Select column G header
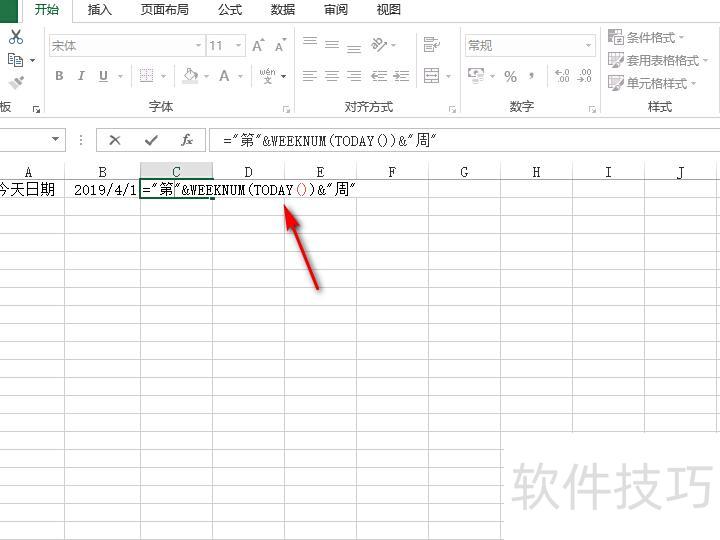The height and width of the screenshot is (540, 720). pos(464,172)
